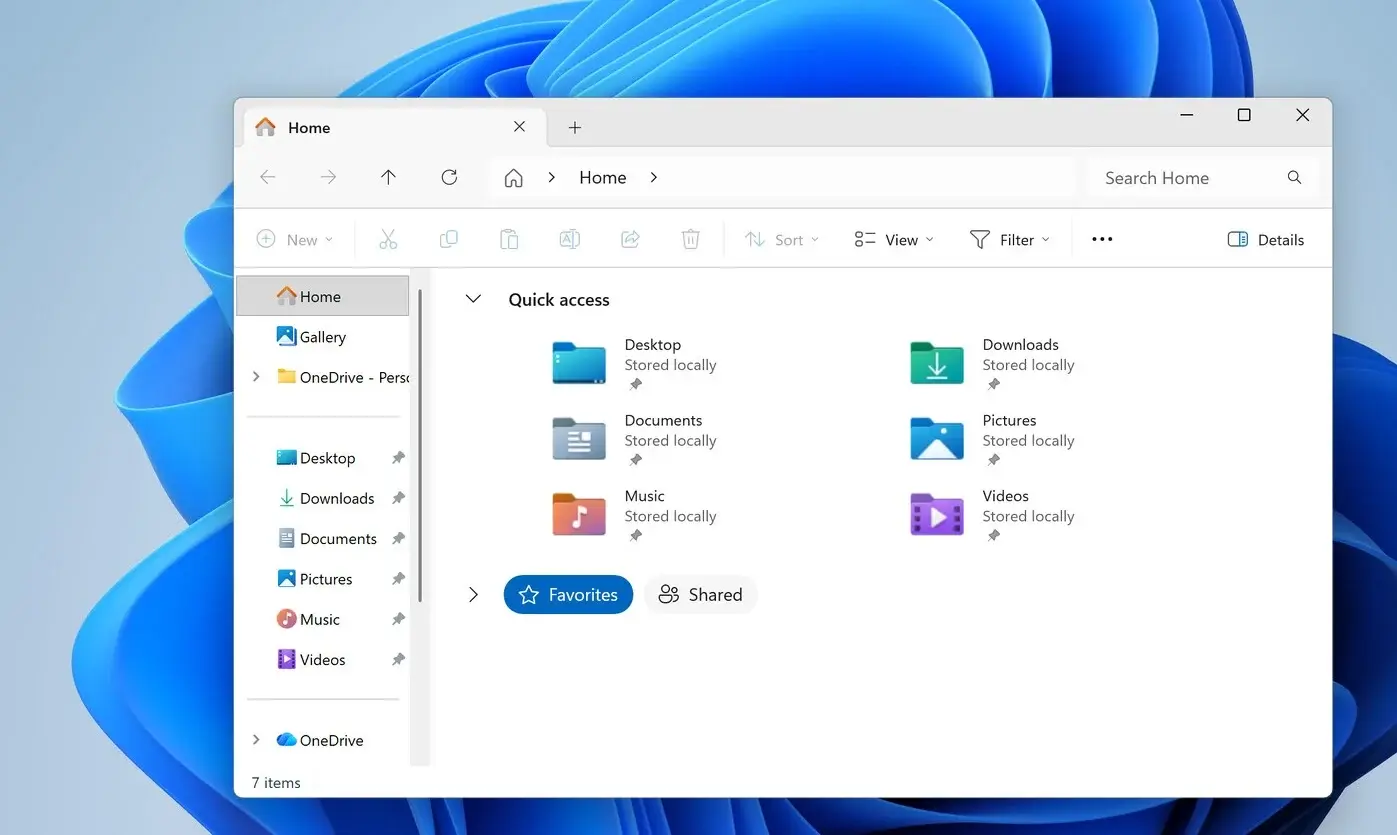
Task: Open the Videos folder icon in Quick access
Action: coord(937,514)
